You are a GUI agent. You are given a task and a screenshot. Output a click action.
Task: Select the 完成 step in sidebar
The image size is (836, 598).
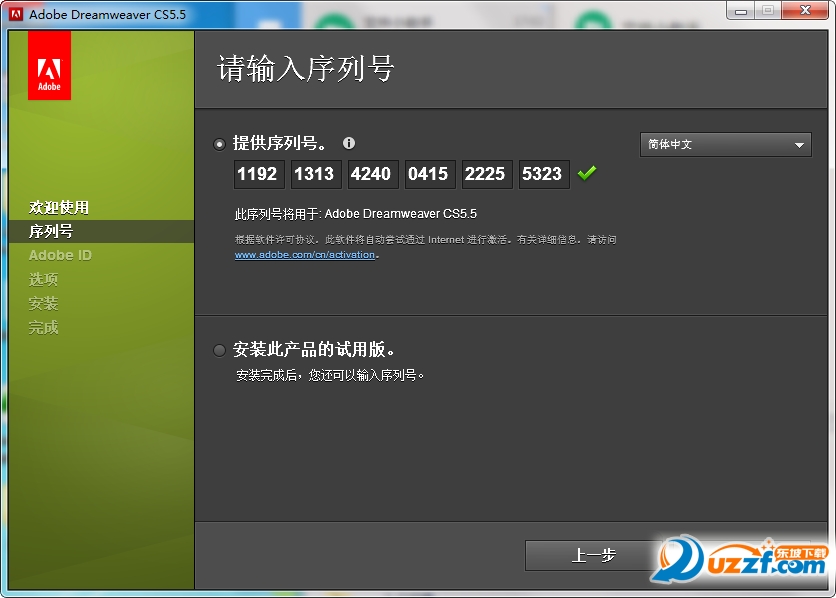tap(43, 327)
